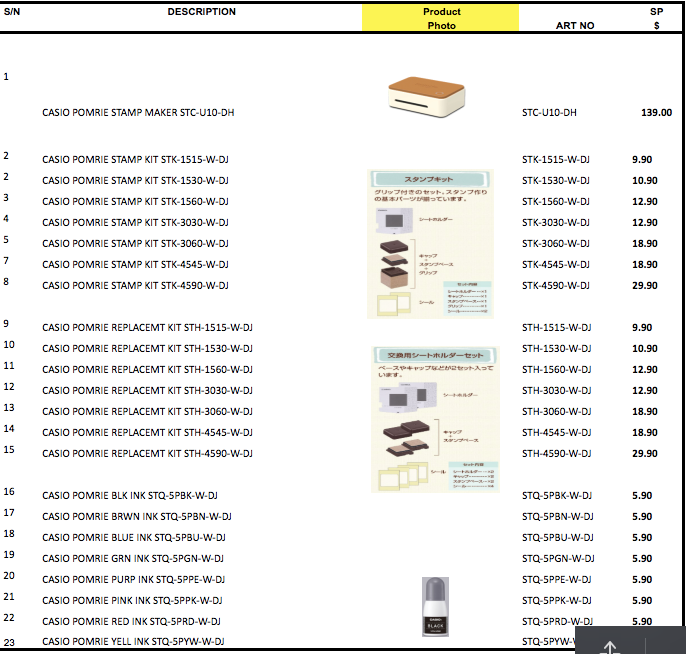Click the 29.90 price in STH-4590-W-DJ row

click(644, 453)
